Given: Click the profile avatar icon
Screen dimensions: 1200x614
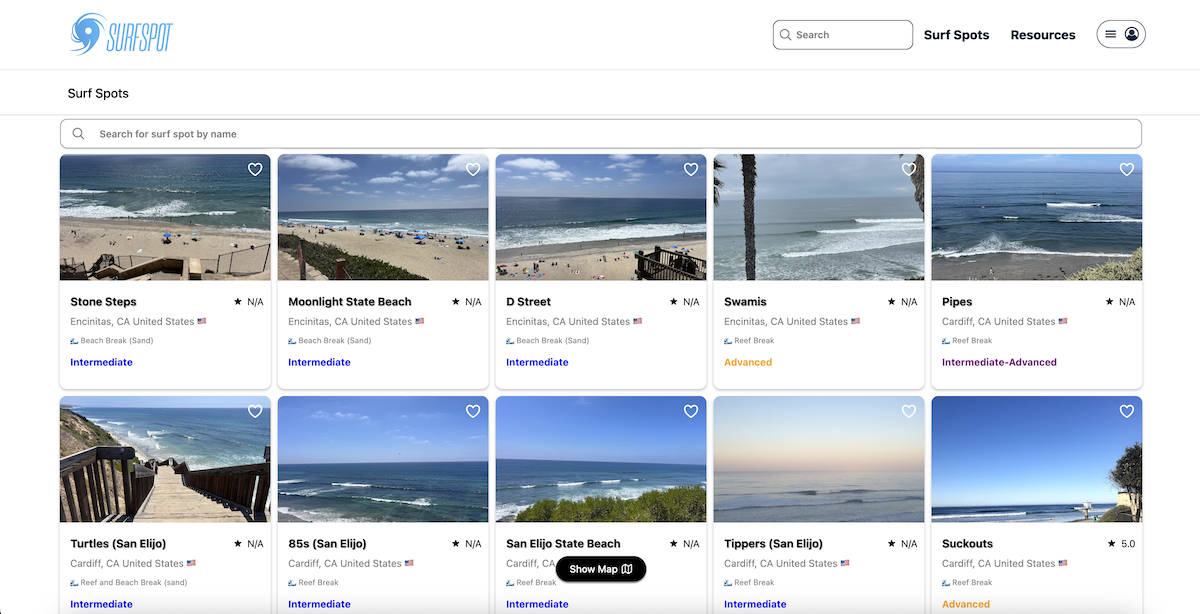Looking at the screenshot, I should coord(1132,34).
